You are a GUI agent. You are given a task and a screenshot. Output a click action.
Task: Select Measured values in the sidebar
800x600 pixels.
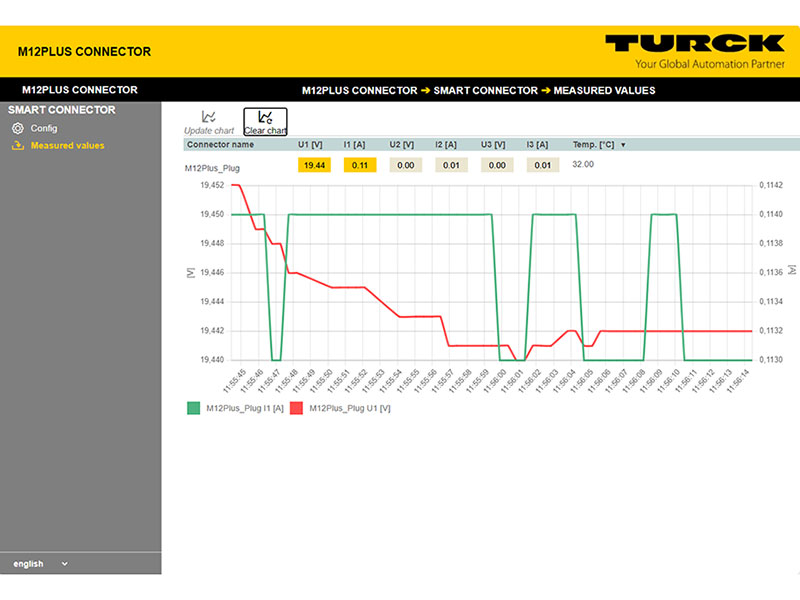point(67,146)
